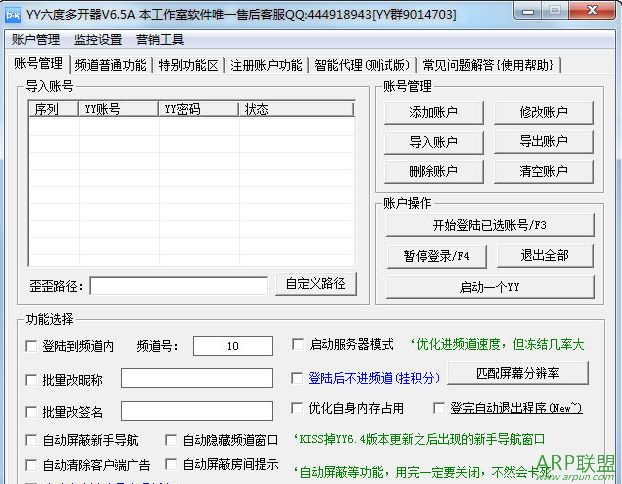Click the app icon in title bar
The image size is (622, 484).
point(13,15)
